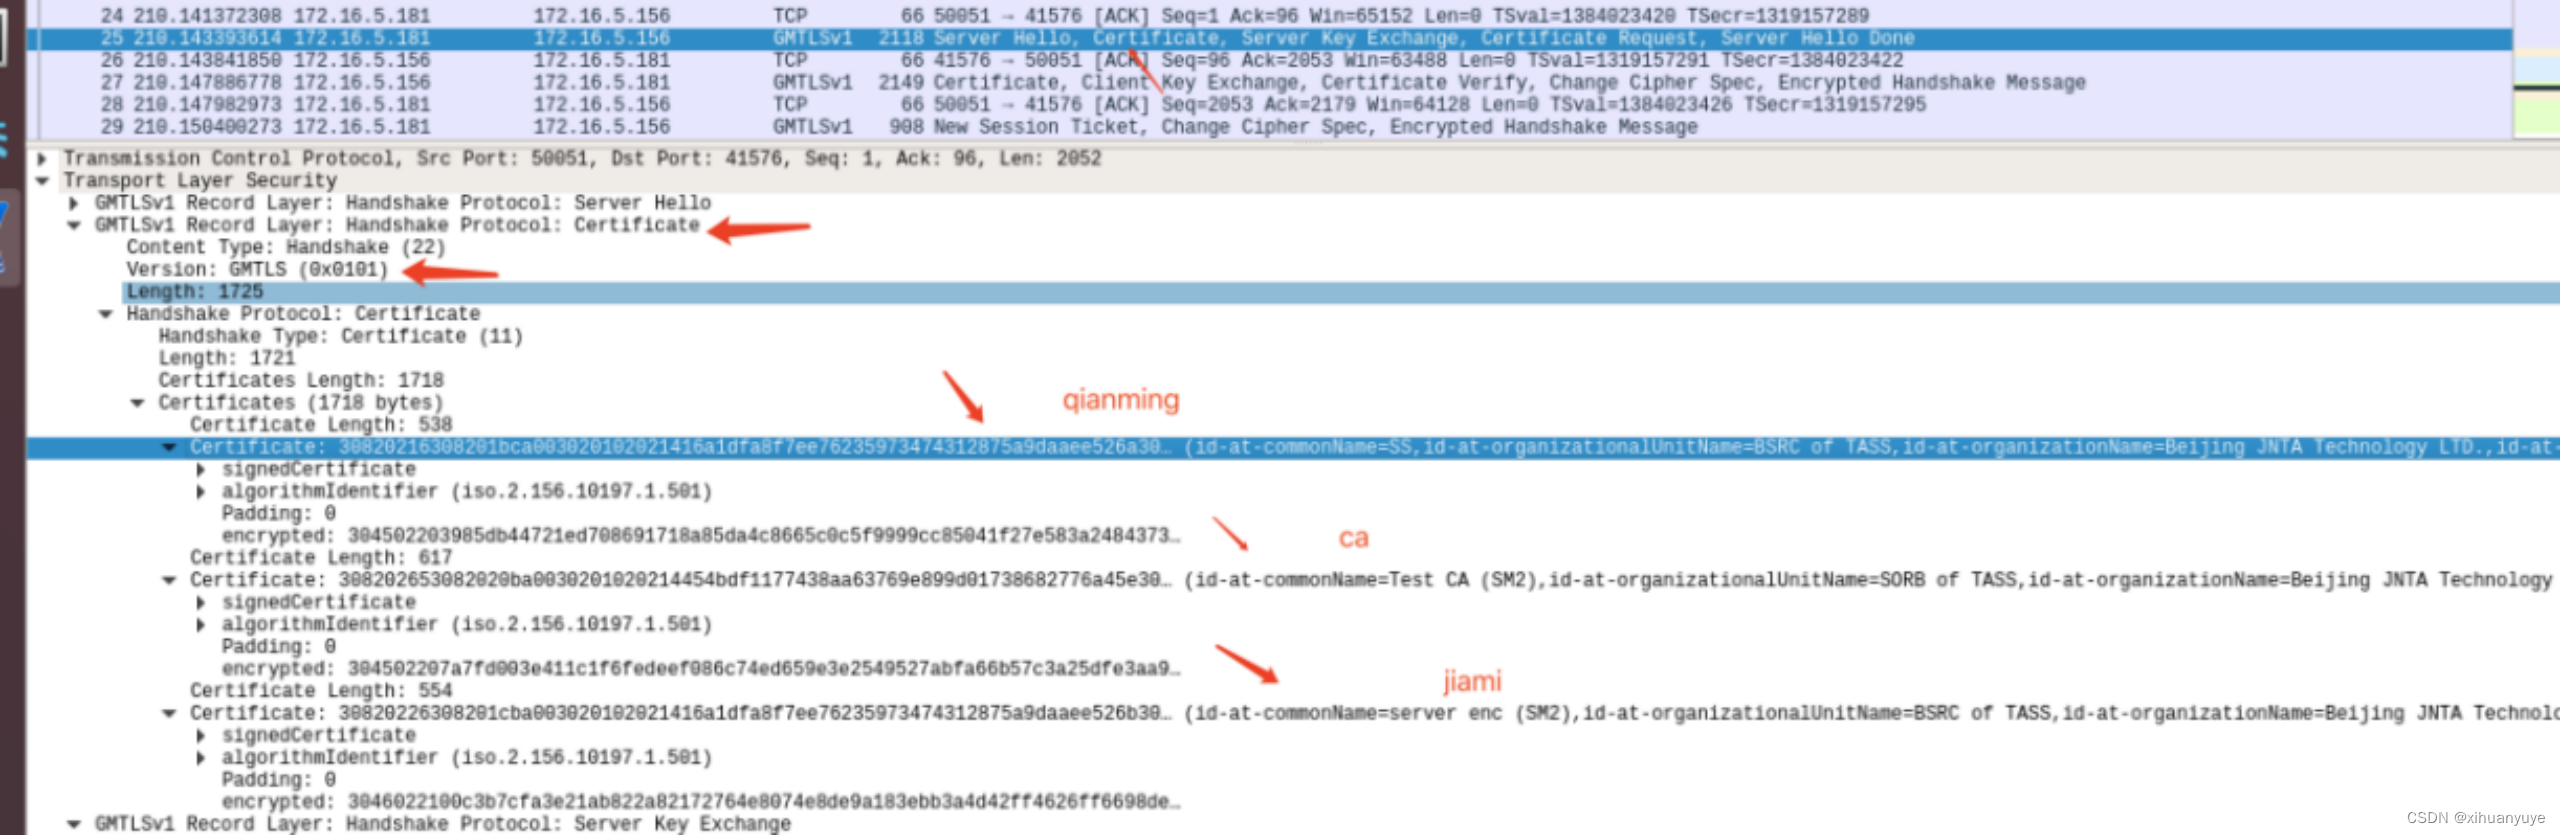Select the Certificate Length: 554 field
The height and width of the screenshot is (835, 2560).
coord(321,691)
